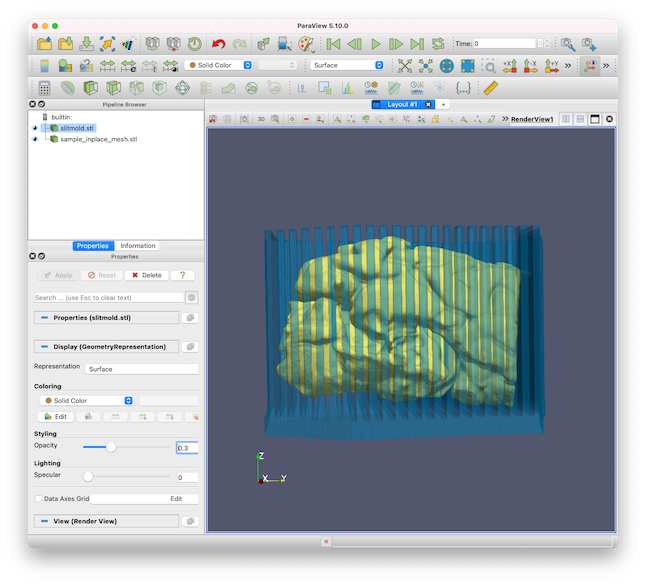Open Representation Surface combo box in Properties
The image size is (646, 585).
coord(141,369)
